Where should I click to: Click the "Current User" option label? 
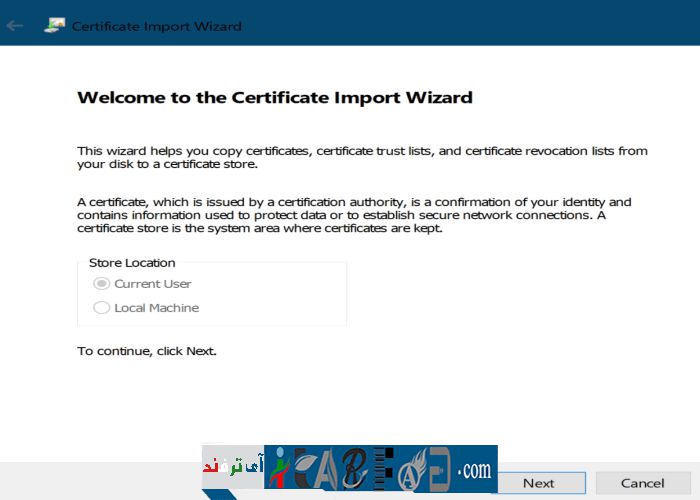coord(152,284)
